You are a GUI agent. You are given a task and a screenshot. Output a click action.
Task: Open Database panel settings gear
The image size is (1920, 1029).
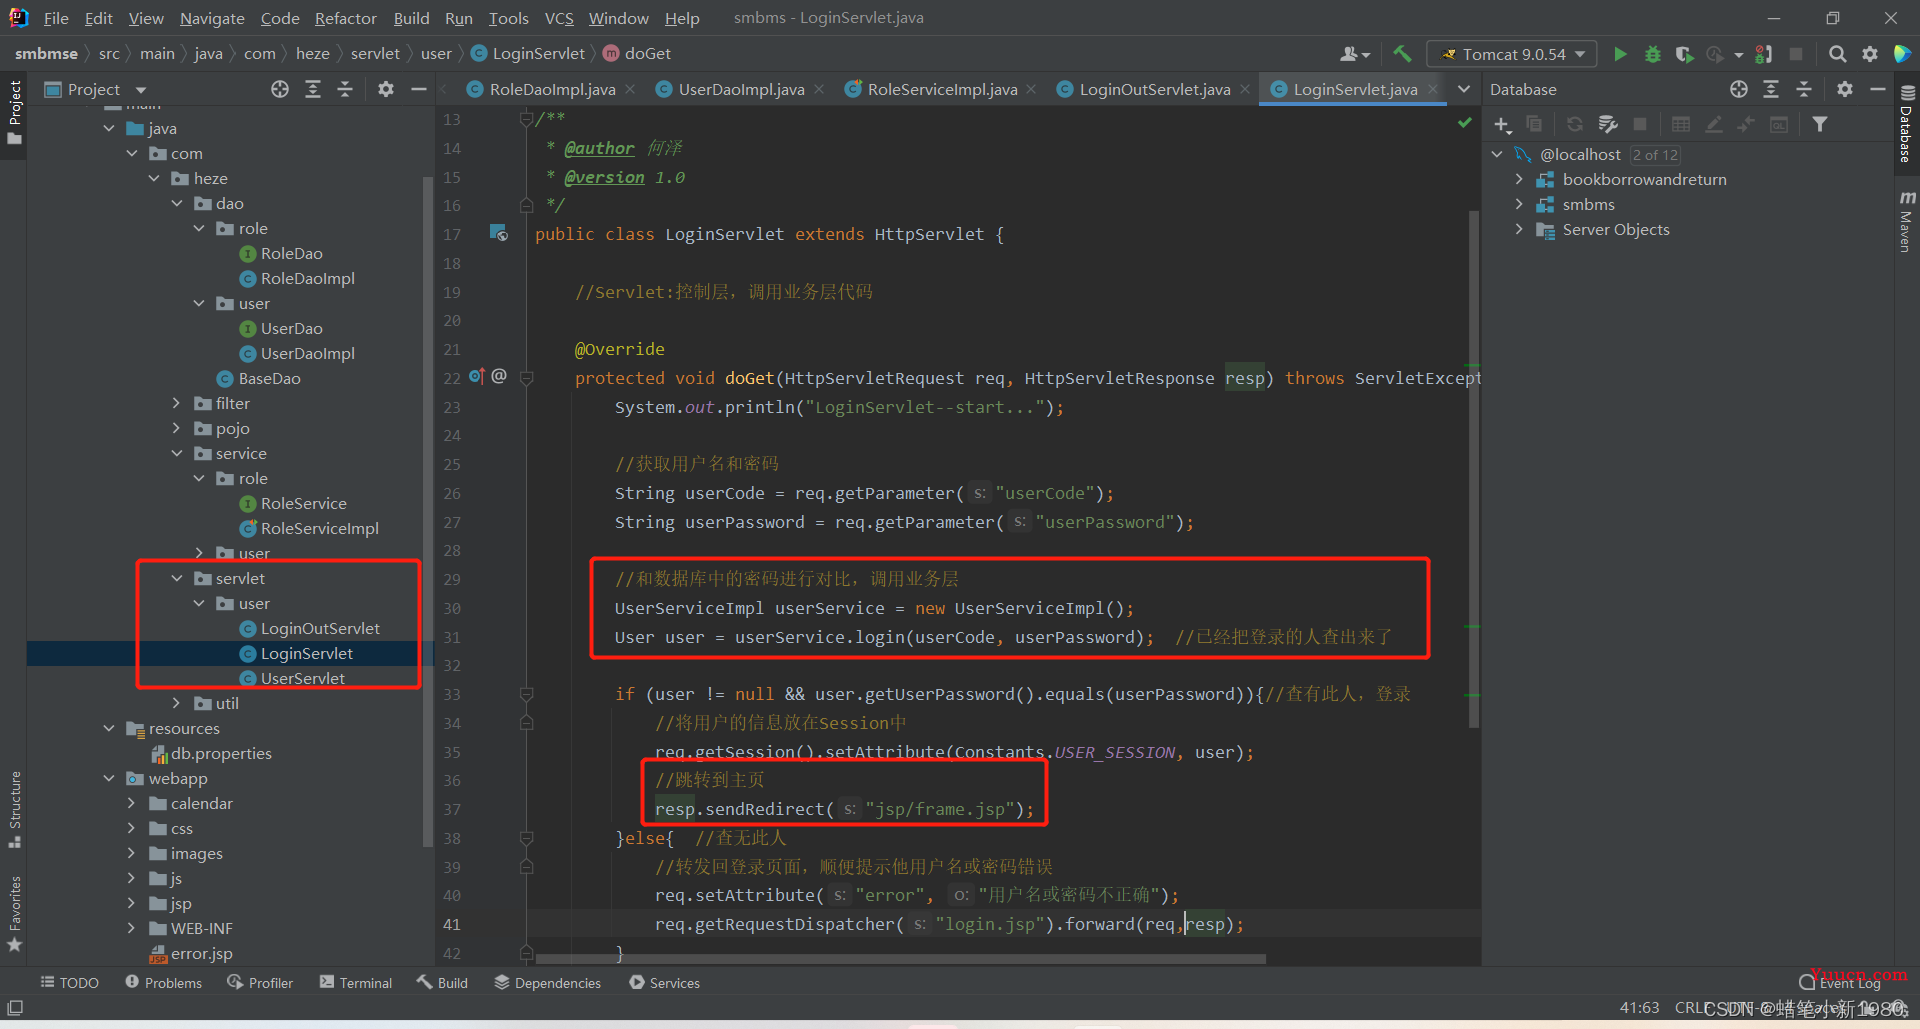[x=1845, y=89]
